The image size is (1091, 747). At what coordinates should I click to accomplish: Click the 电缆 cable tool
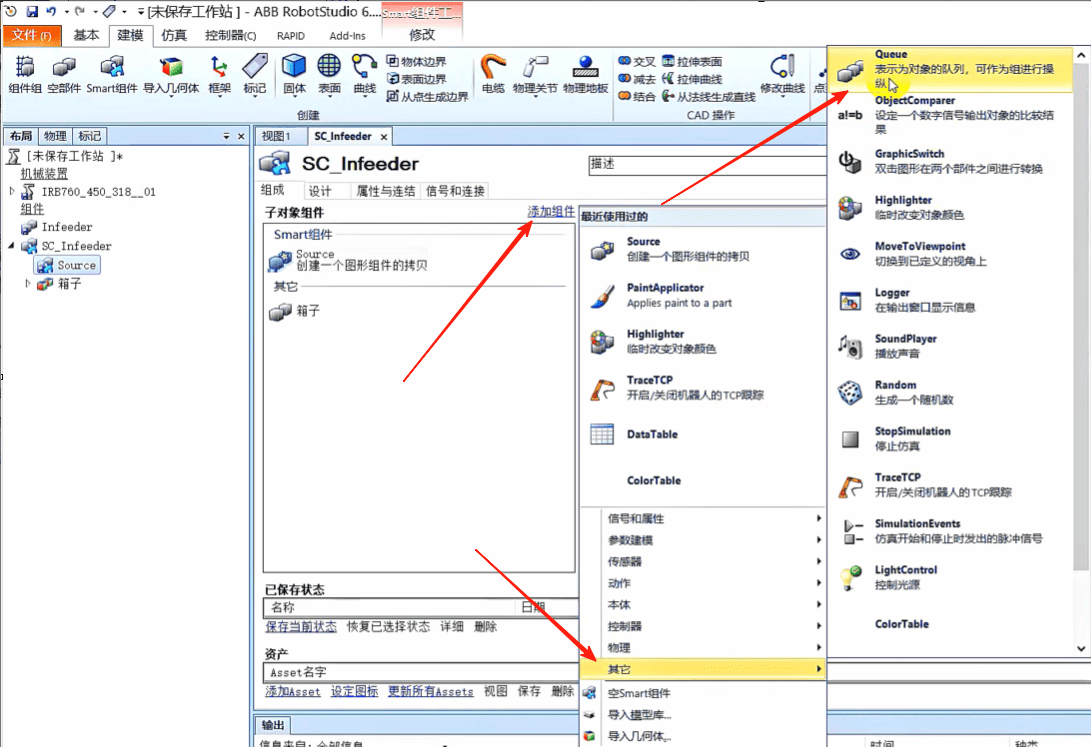point(493,74)
